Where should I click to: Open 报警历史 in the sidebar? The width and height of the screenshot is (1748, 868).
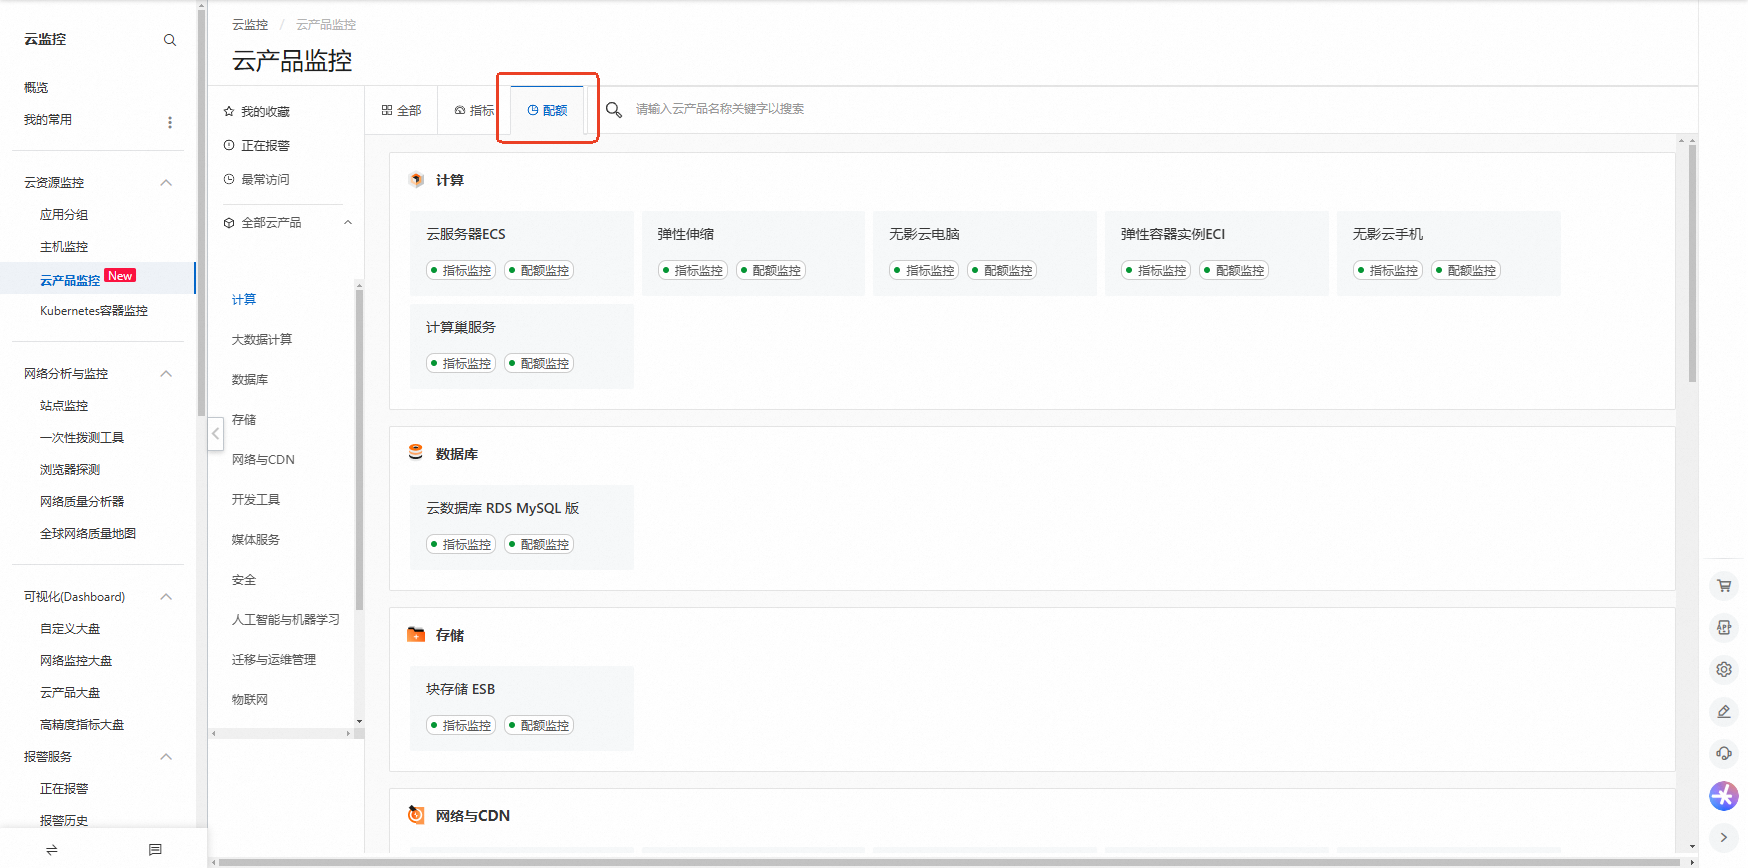coord(64,821)
